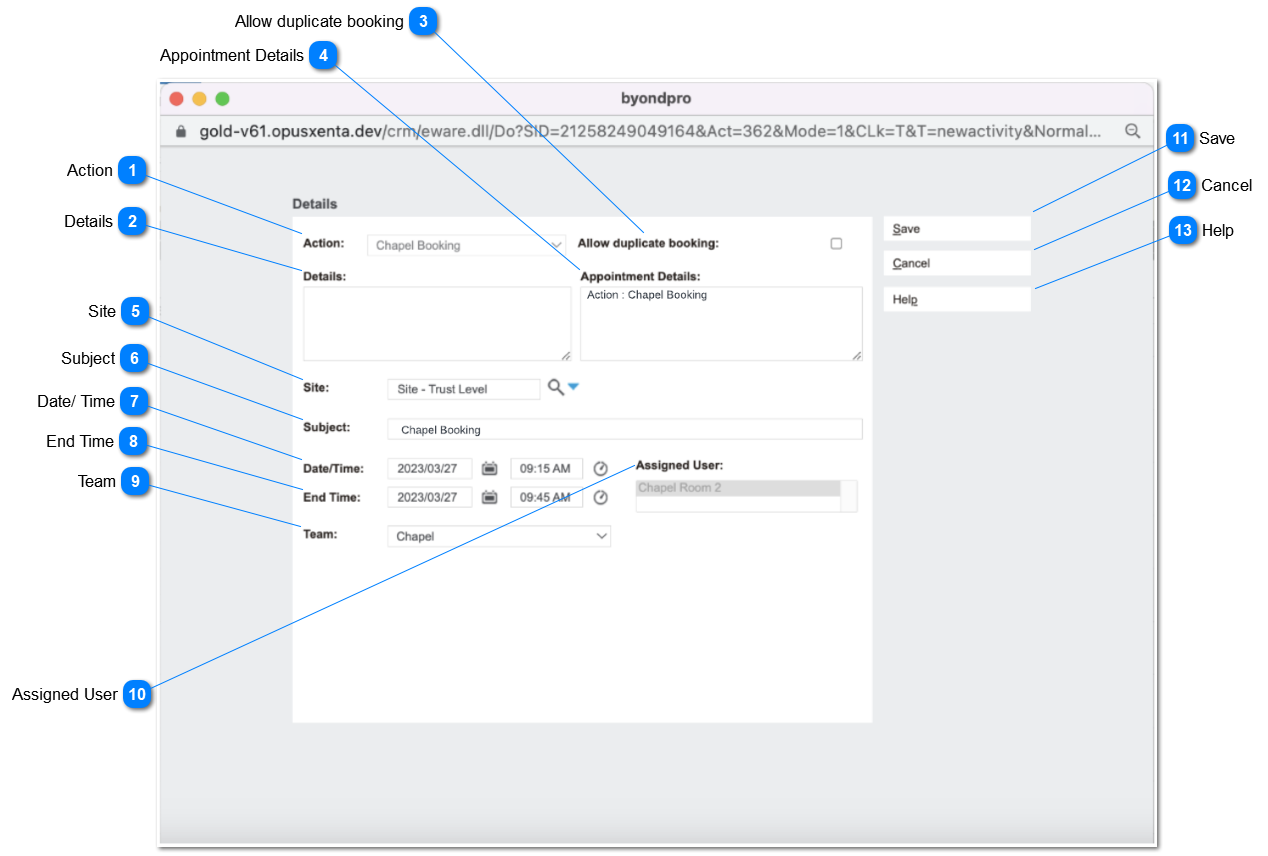The image size is (1268, 856).
Task: Click into the Appointment Details text area
Action: (721, 323)
